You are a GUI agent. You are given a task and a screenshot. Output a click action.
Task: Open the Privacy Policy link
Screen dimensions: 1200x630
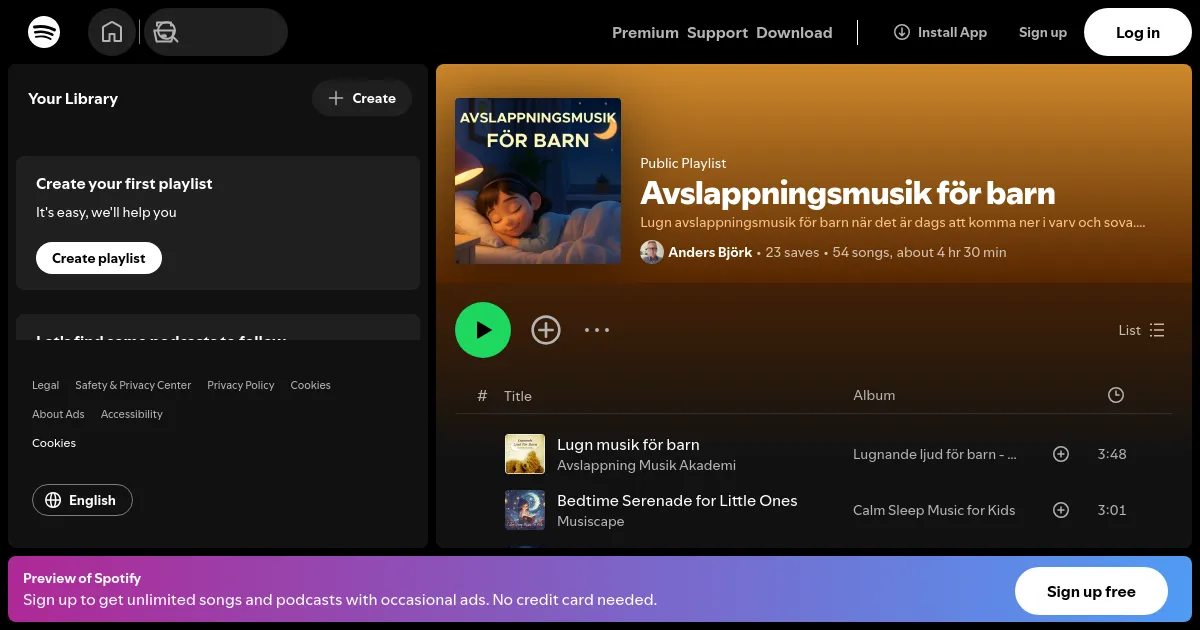(x=240, y=385)
